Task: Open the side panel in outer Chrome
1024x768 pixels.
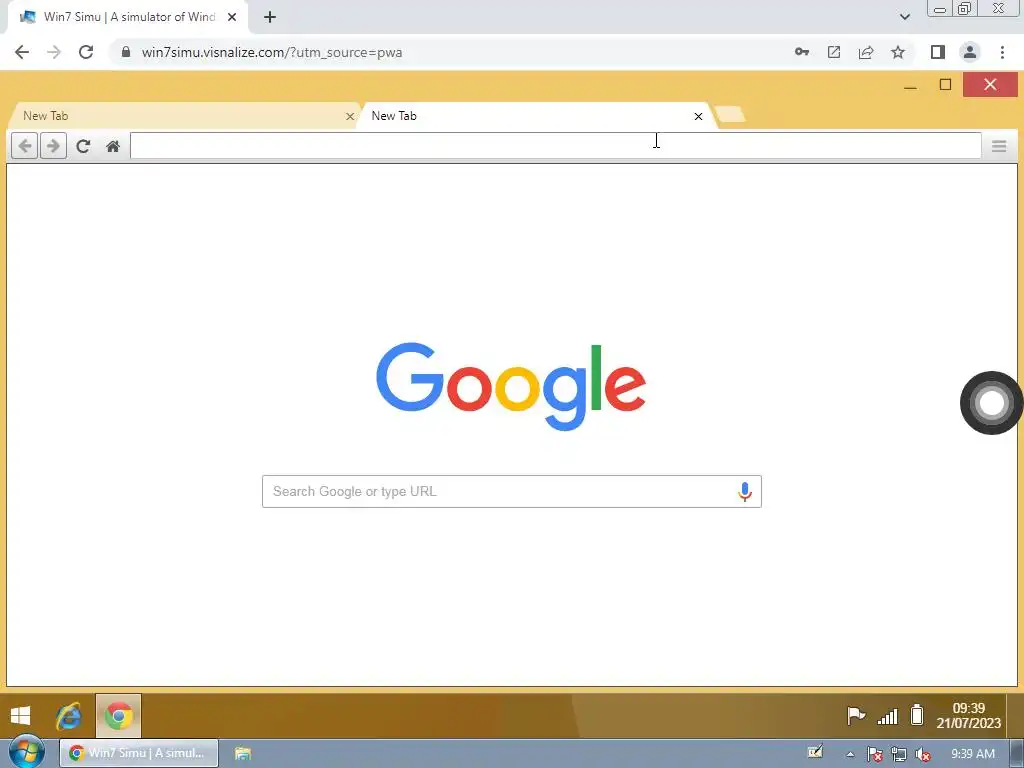Action: [938, 52]
